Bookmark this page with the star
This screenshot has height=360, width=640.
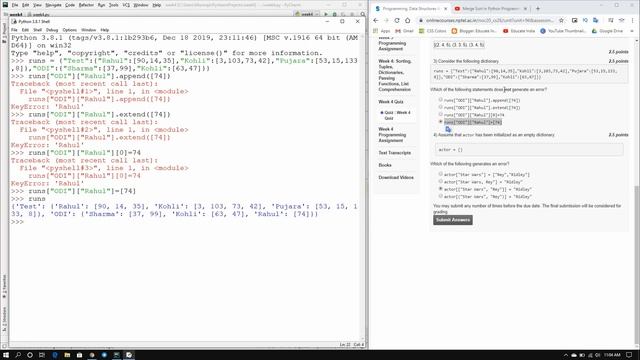tap(561, 20)
